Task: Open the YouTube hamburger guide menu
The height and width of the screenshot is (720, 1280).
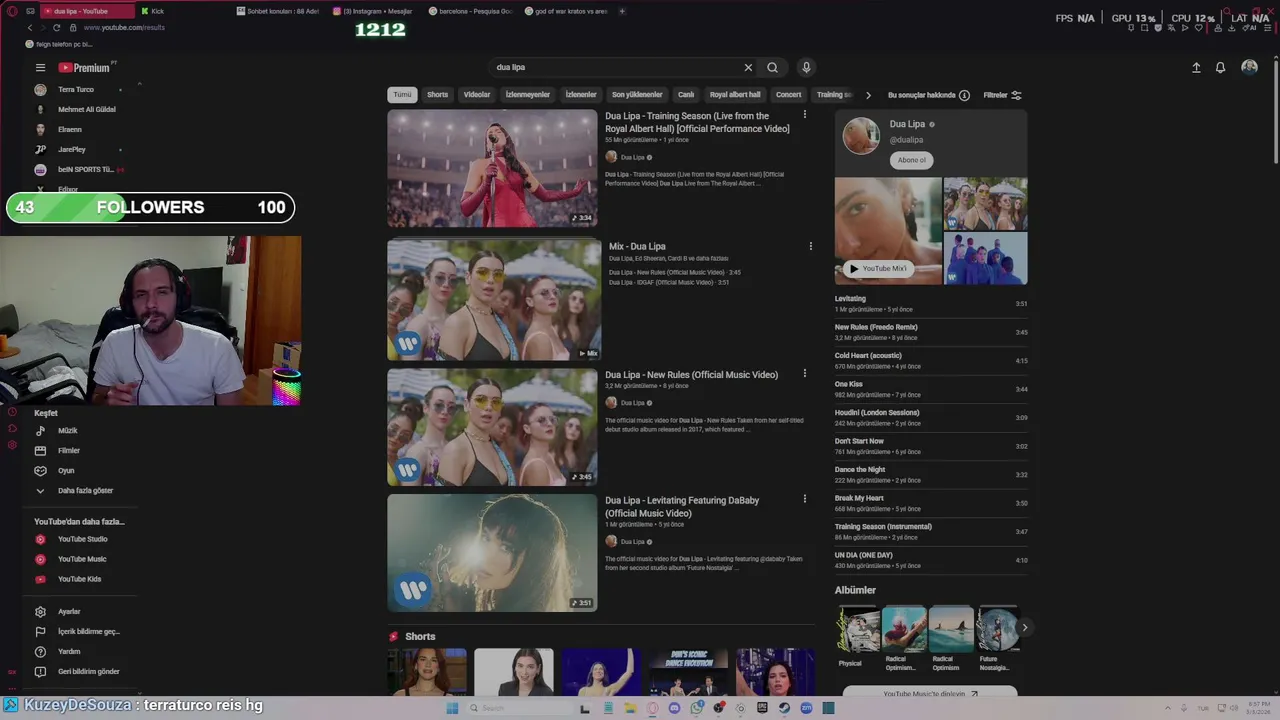Action: pos(40,68)
